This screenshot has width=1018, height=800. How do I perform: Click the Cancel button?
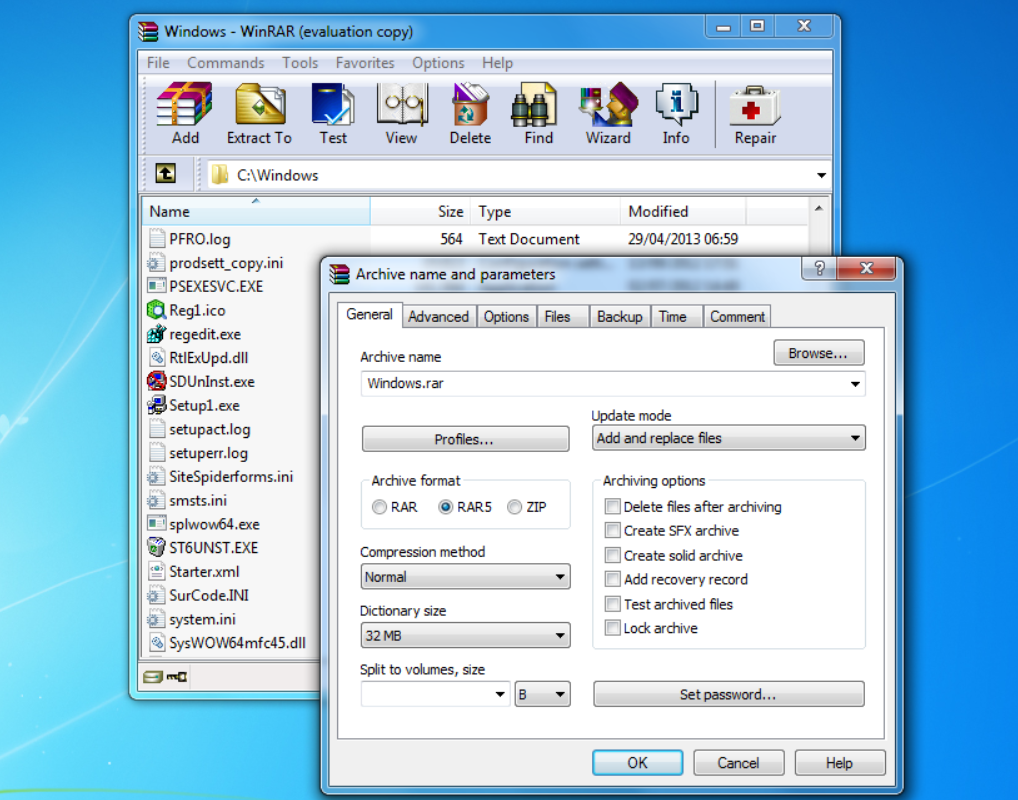pos(738,763)
